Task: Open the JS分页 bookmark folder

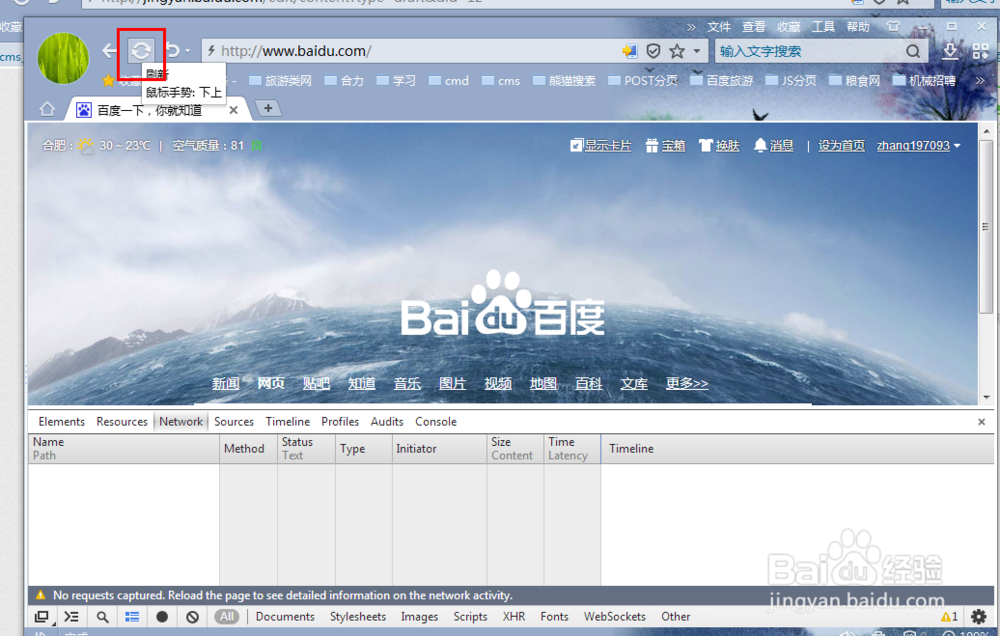Action: tap(791, 80)
